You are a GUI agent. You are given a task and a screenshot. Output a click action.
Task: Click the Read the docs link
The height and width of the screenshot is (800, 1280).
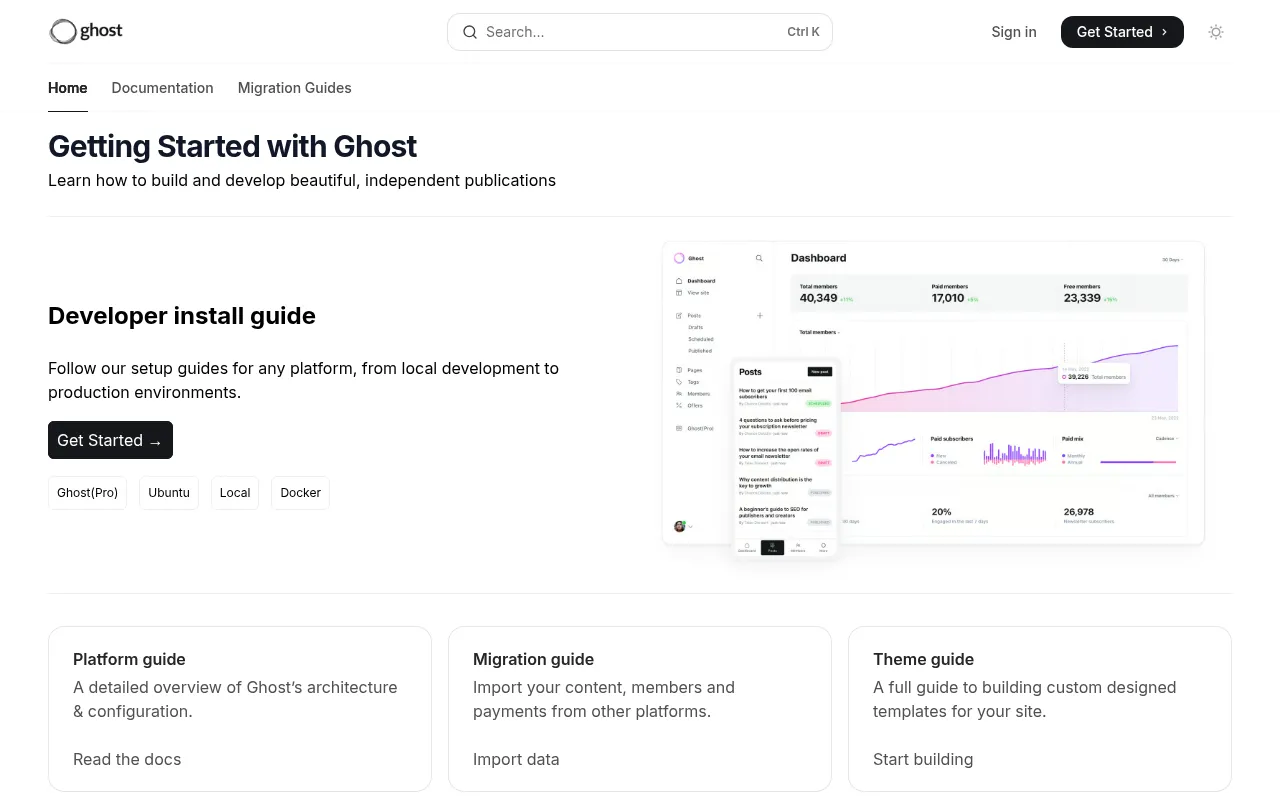tap(127, 759)
